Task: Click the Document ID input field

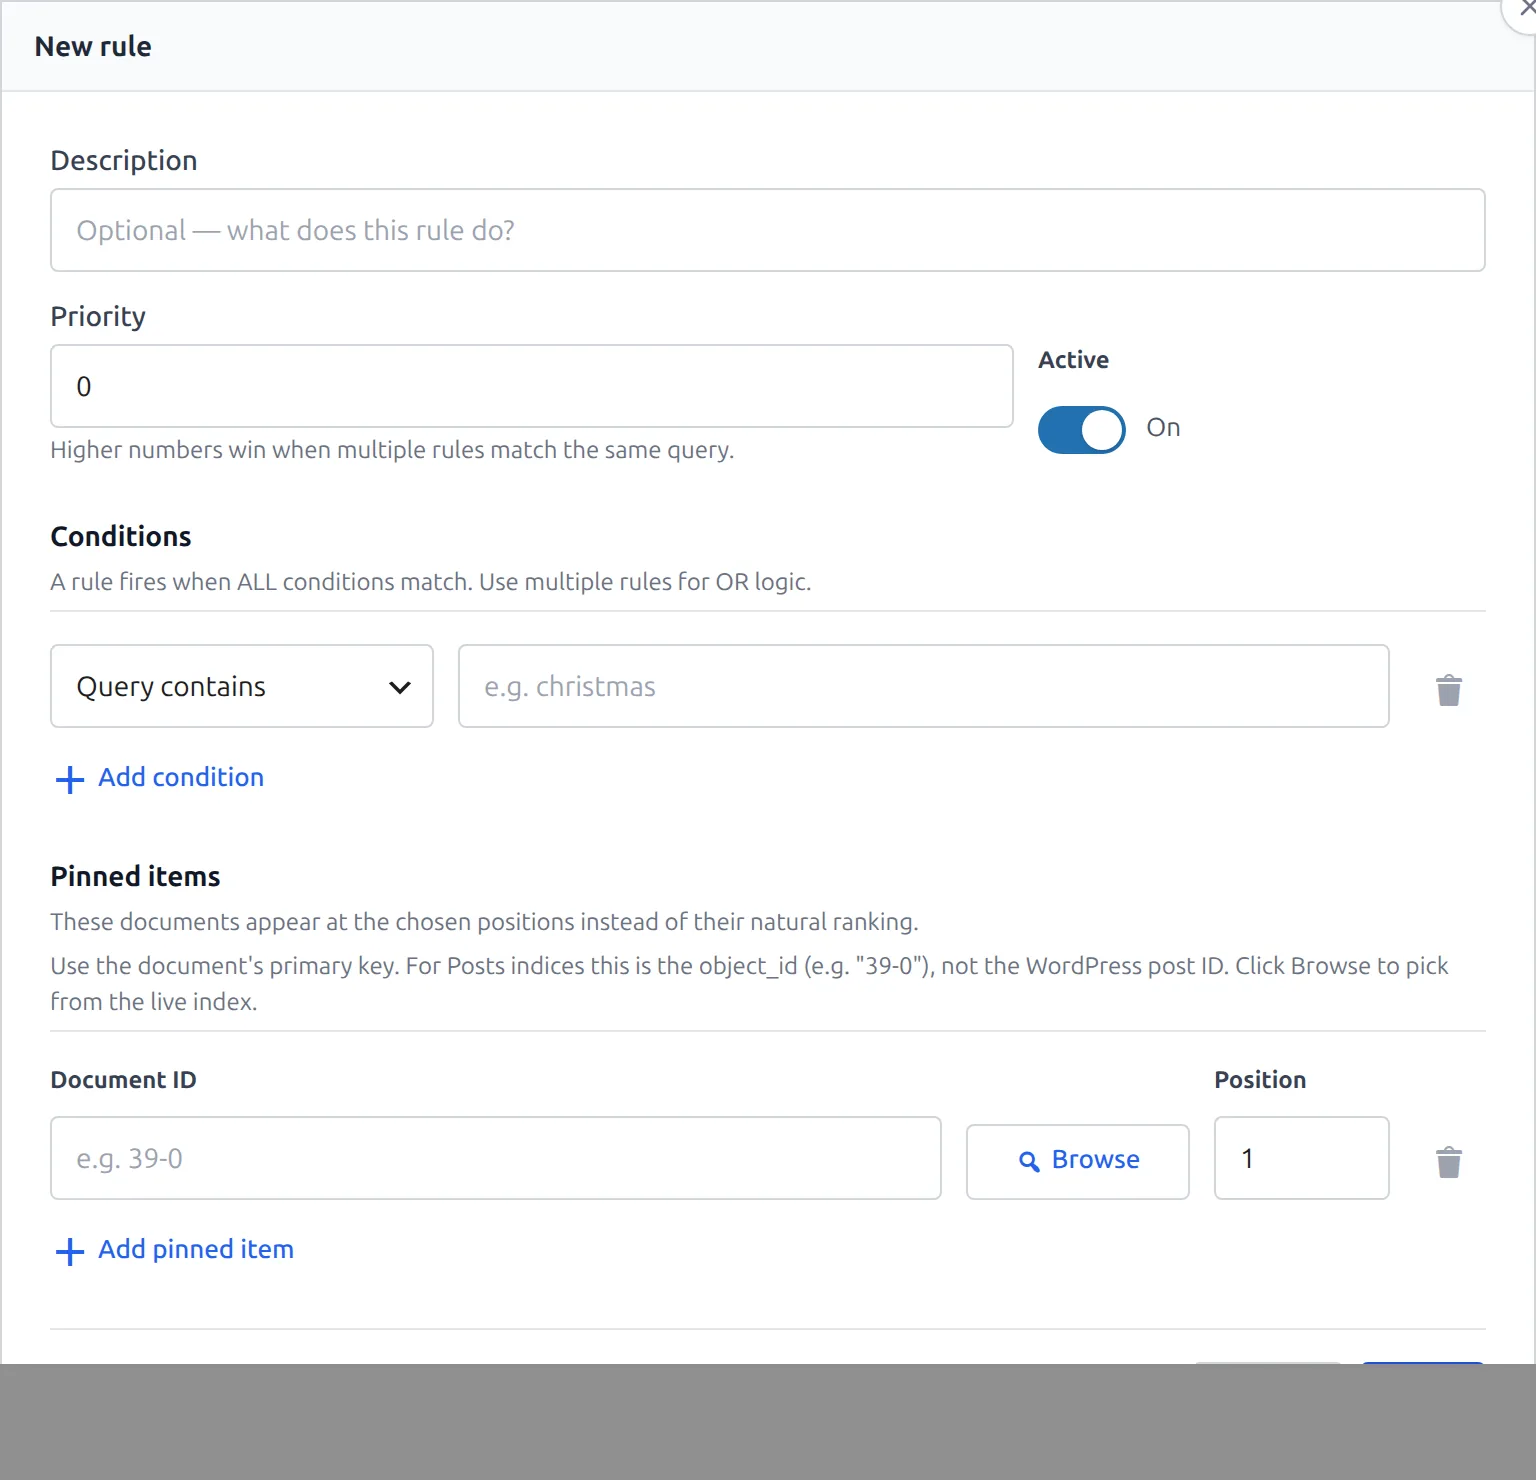Action: (496, 1158)
